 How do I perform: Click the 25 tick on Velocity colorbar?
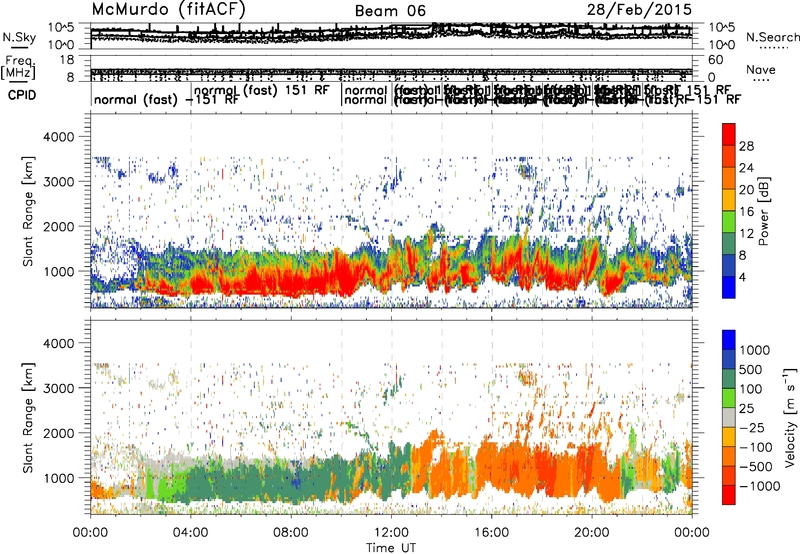[x=747, y=408]
